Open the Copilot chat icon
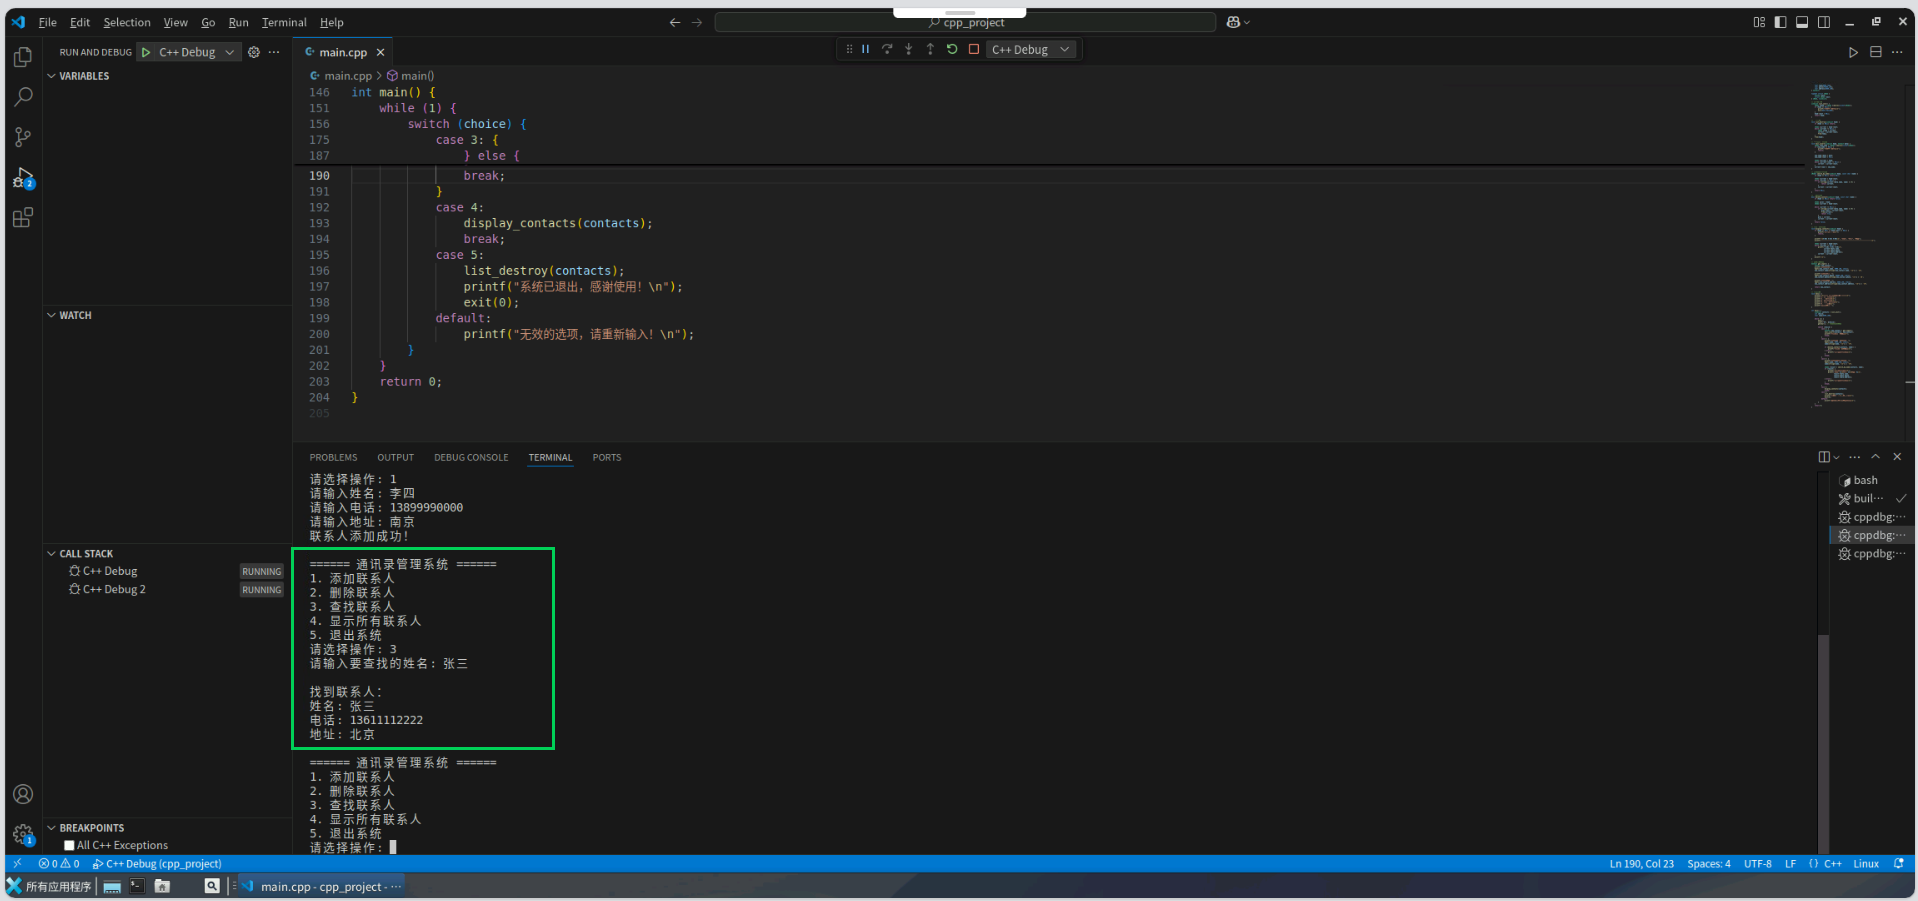Screen dimensions: 1918x901 coord(1233,22)
